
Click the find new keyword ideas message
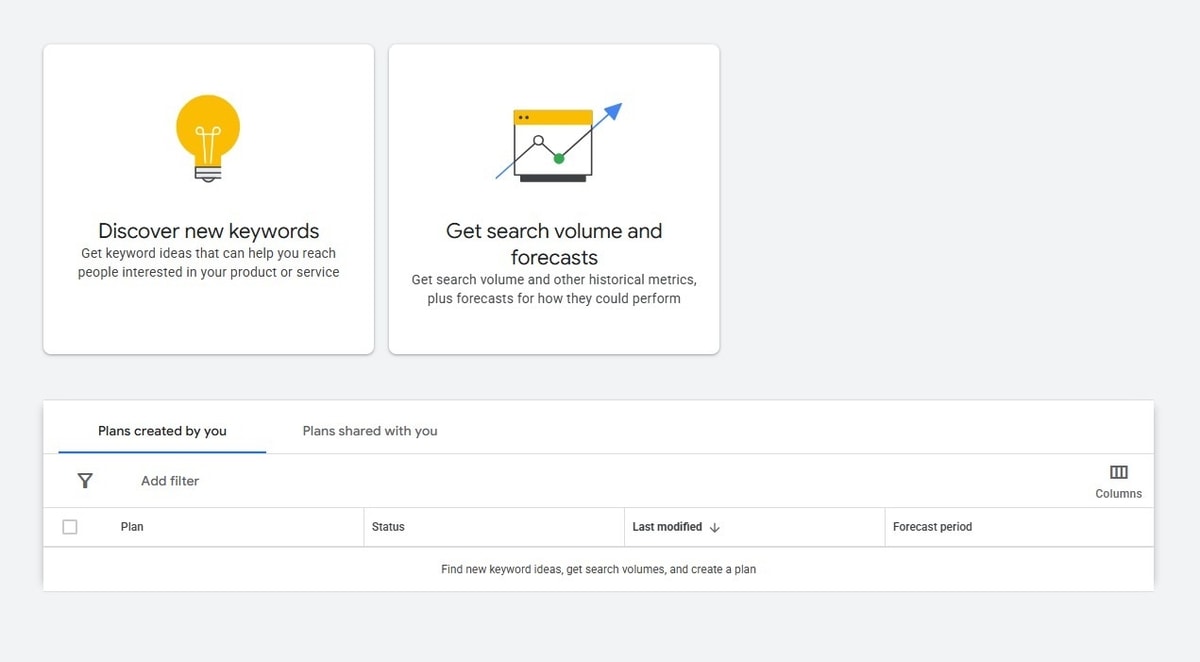[597, 568]
